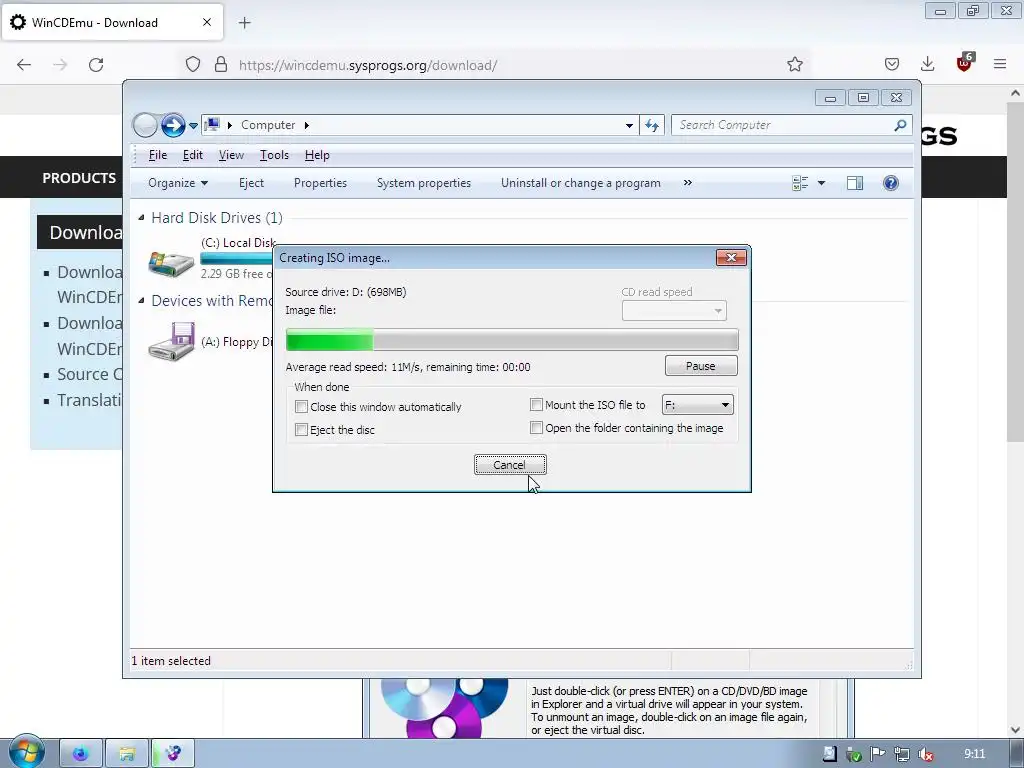
Task: Click the Search Computer input field
Action: (x=784, y=125)
